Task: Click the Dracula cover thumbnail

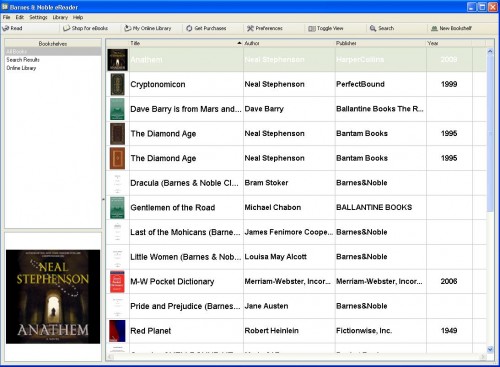Action: click(117, 183)
